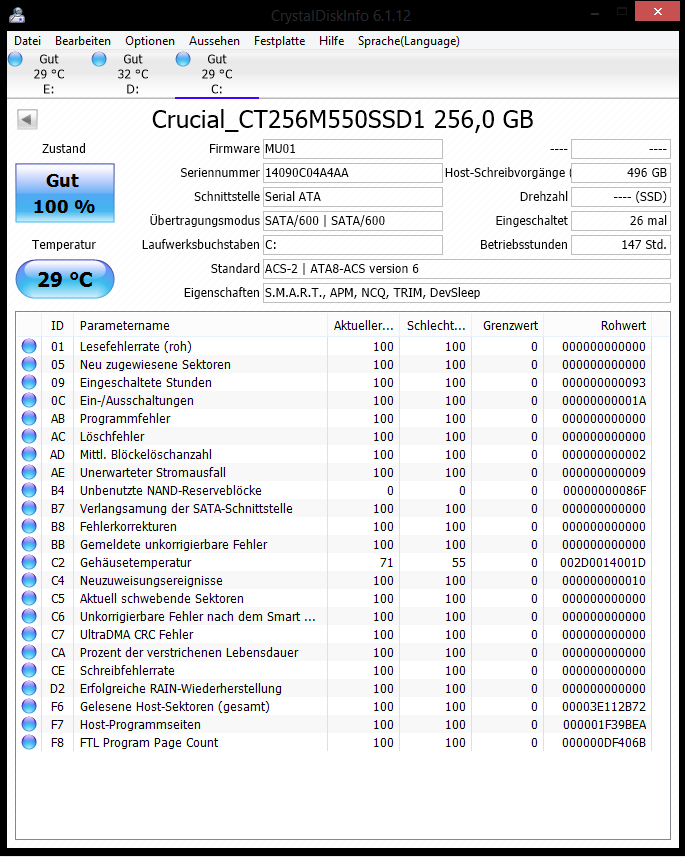
Task: Click status orb for Eingeschaltete Stunden
Action: tap(29, 382)
